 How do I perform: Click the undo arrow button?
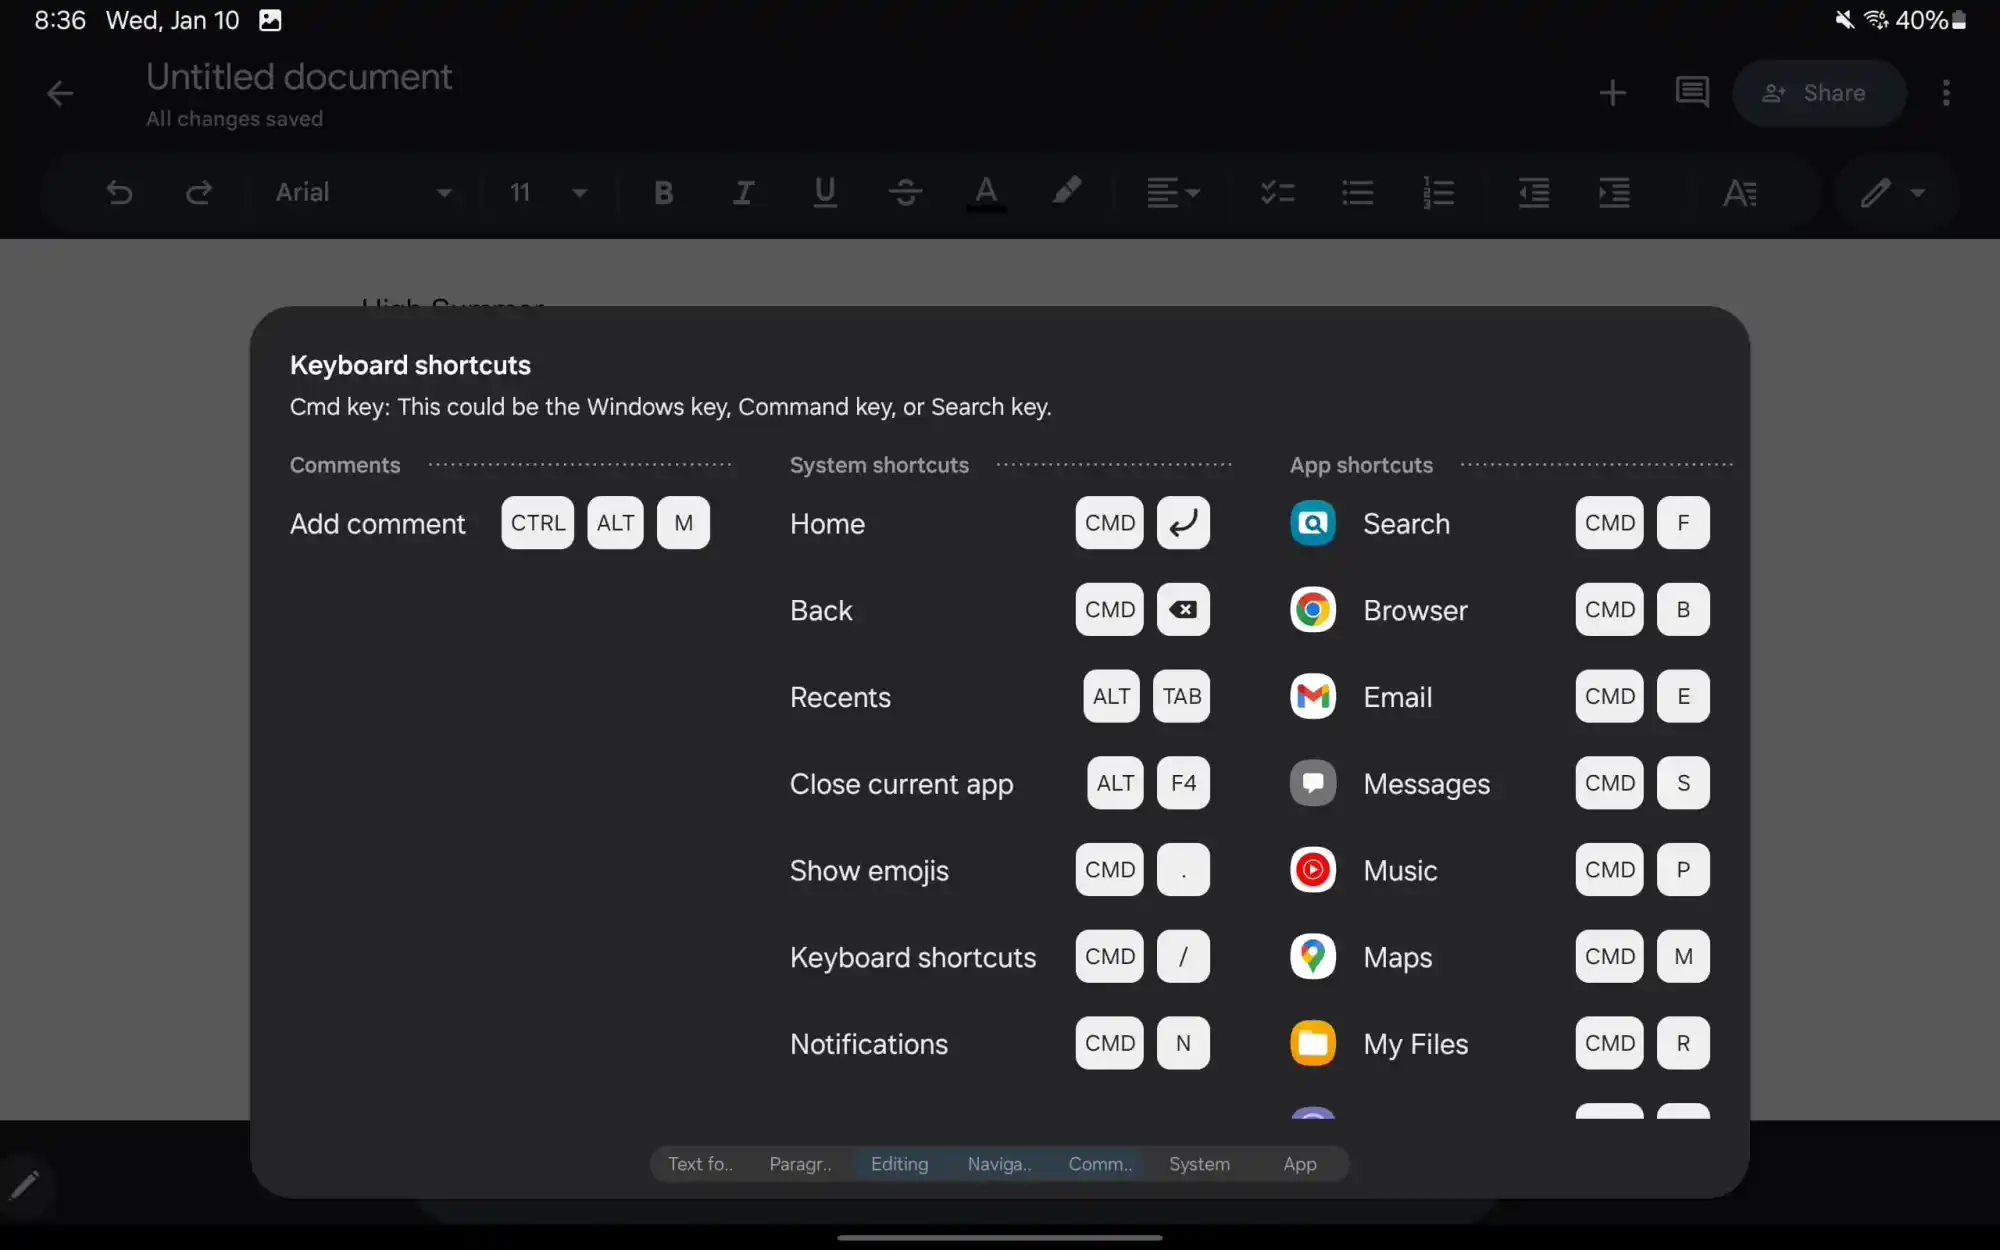120,192
